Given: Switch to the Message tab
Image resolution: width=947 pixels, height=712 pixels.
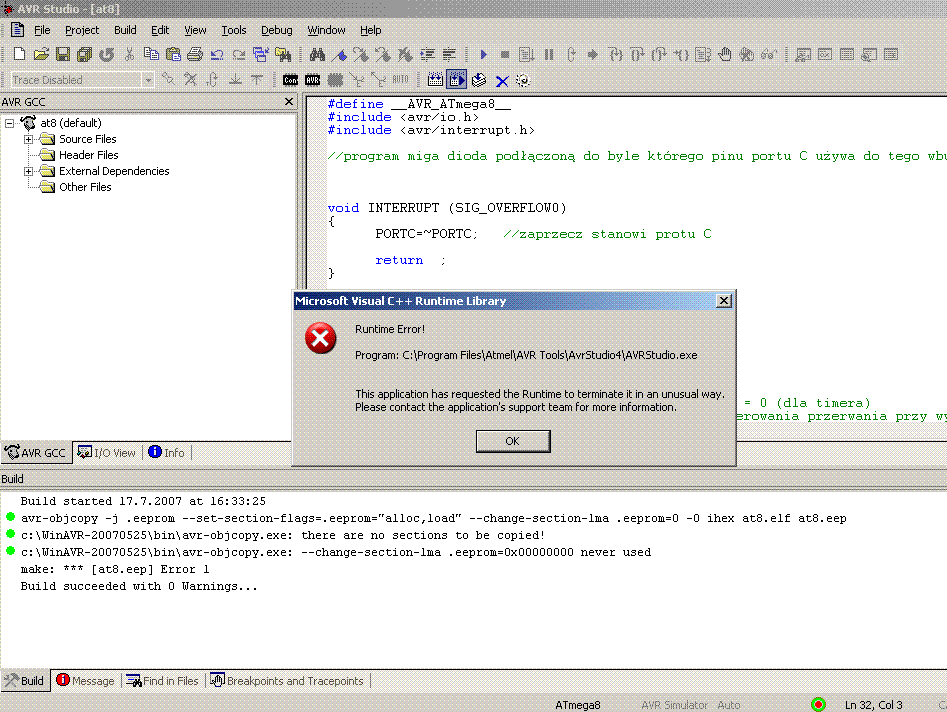Looking at the screenshot, I should point(85,681).
